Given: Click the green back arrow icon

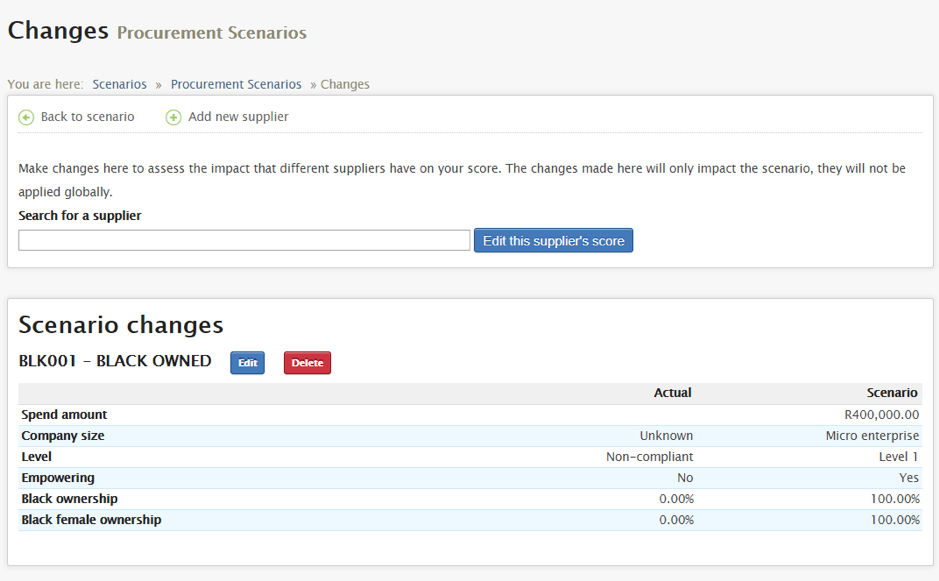Looking at the screenshot, I should tap(26, 117).
